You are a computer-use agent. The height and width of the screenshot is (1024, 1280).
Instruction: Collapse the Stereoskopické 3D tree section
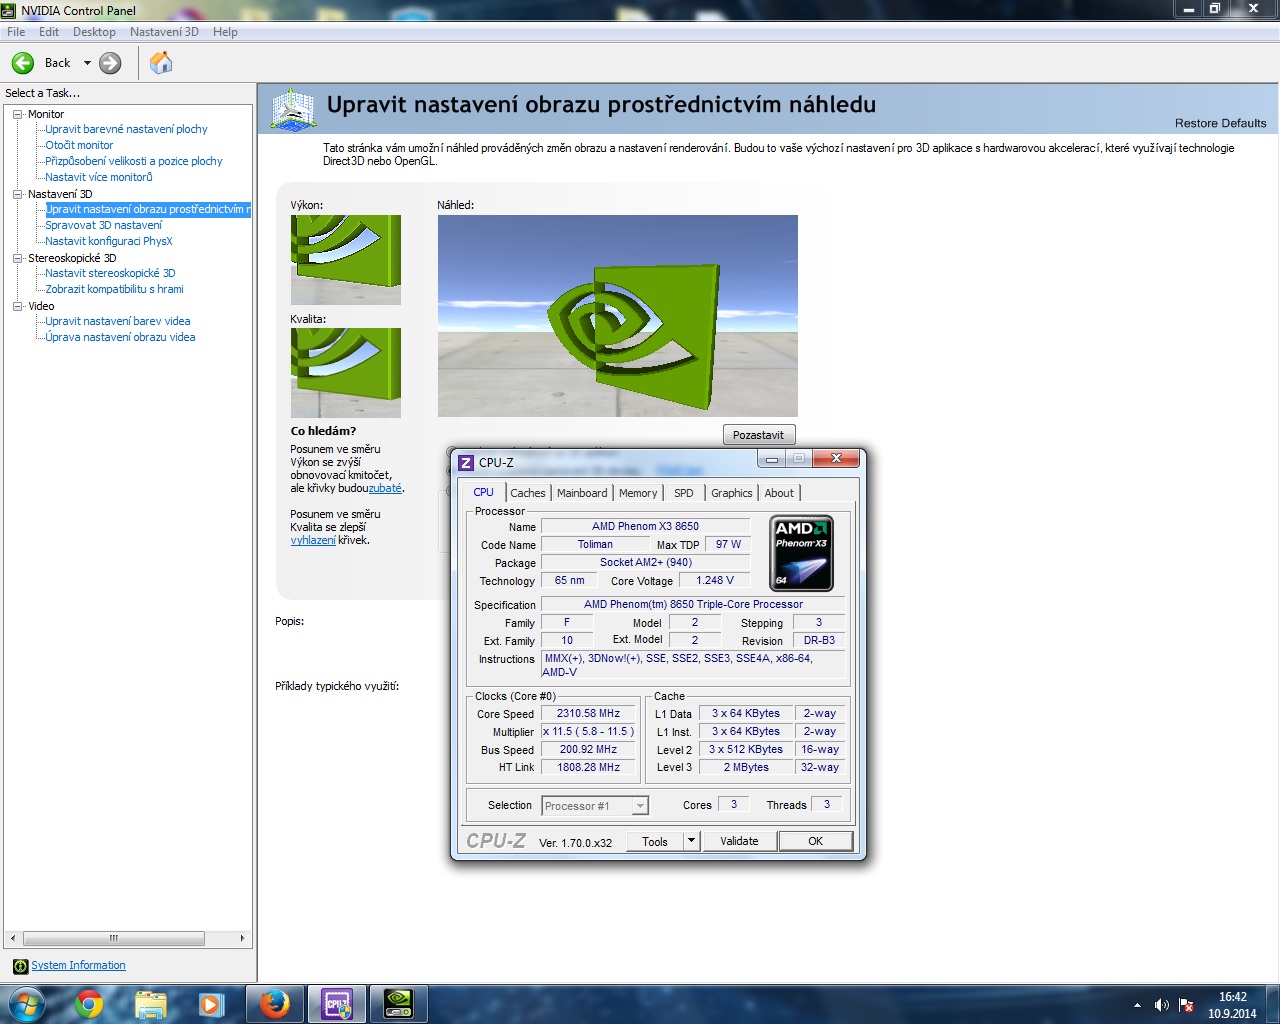point(18,258)
